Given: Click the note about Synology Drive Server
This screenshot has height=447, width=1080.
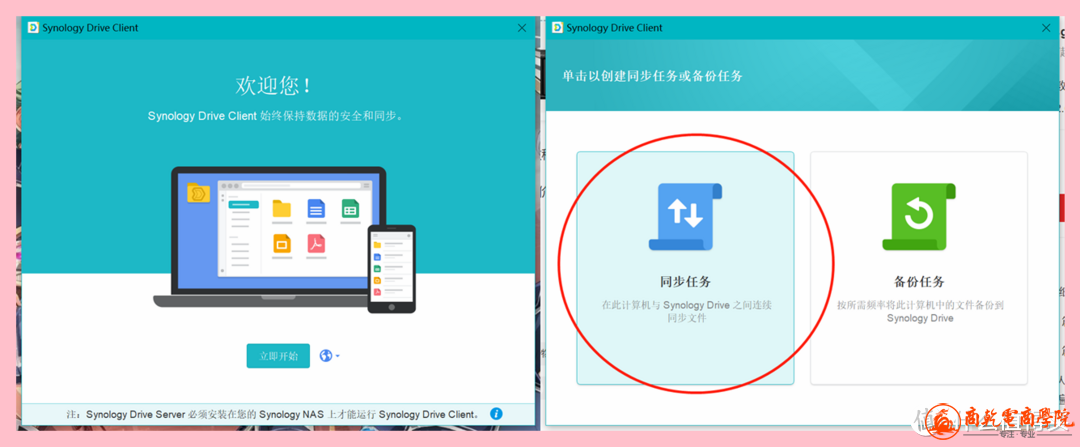Looking at the screenshot, I should click(x=273, y=415).
